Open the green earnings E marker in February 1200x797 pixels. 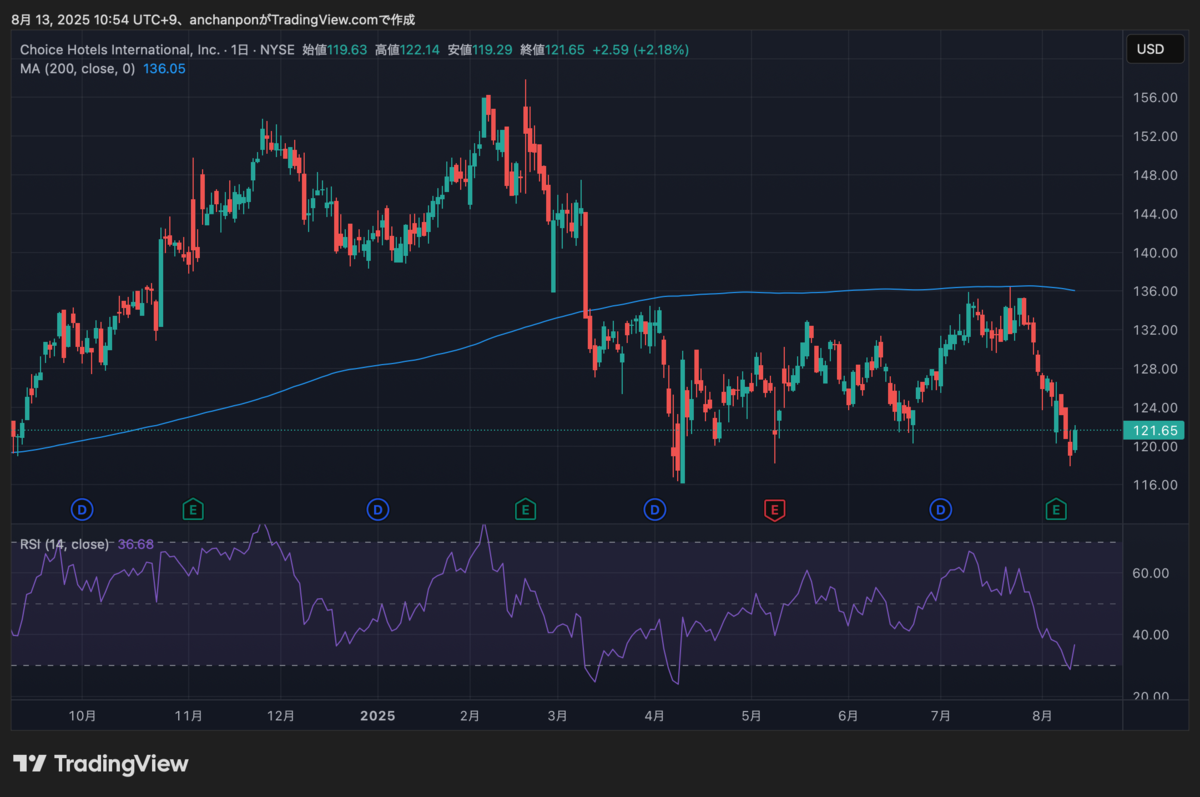point(523,510)
